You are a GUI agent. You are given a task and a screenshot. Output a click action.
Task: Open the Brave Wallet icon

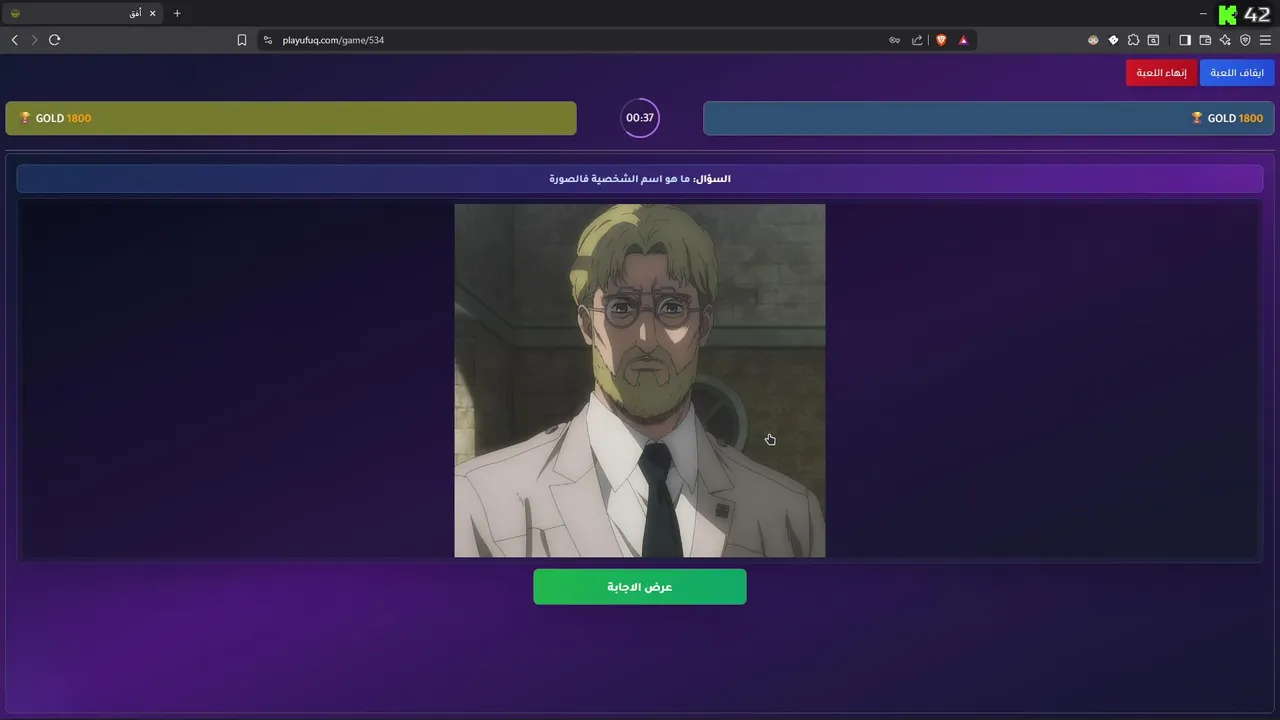point(1205,40)
